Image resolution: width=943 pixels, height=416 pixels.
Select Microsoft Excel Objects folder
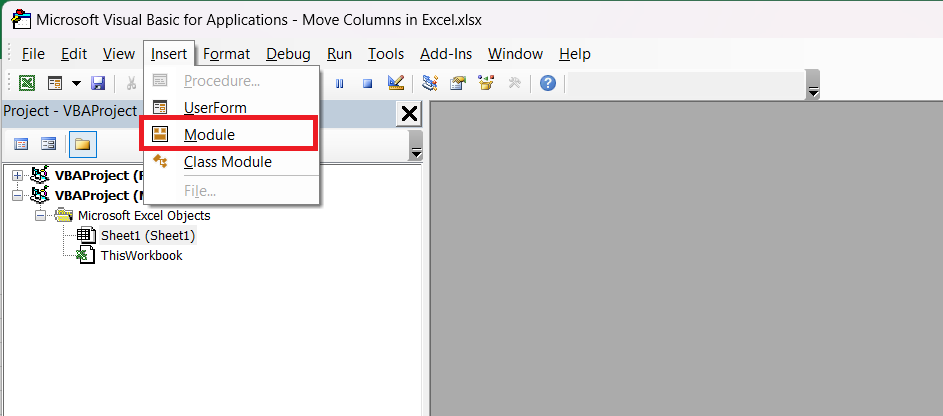pos(144,215)
